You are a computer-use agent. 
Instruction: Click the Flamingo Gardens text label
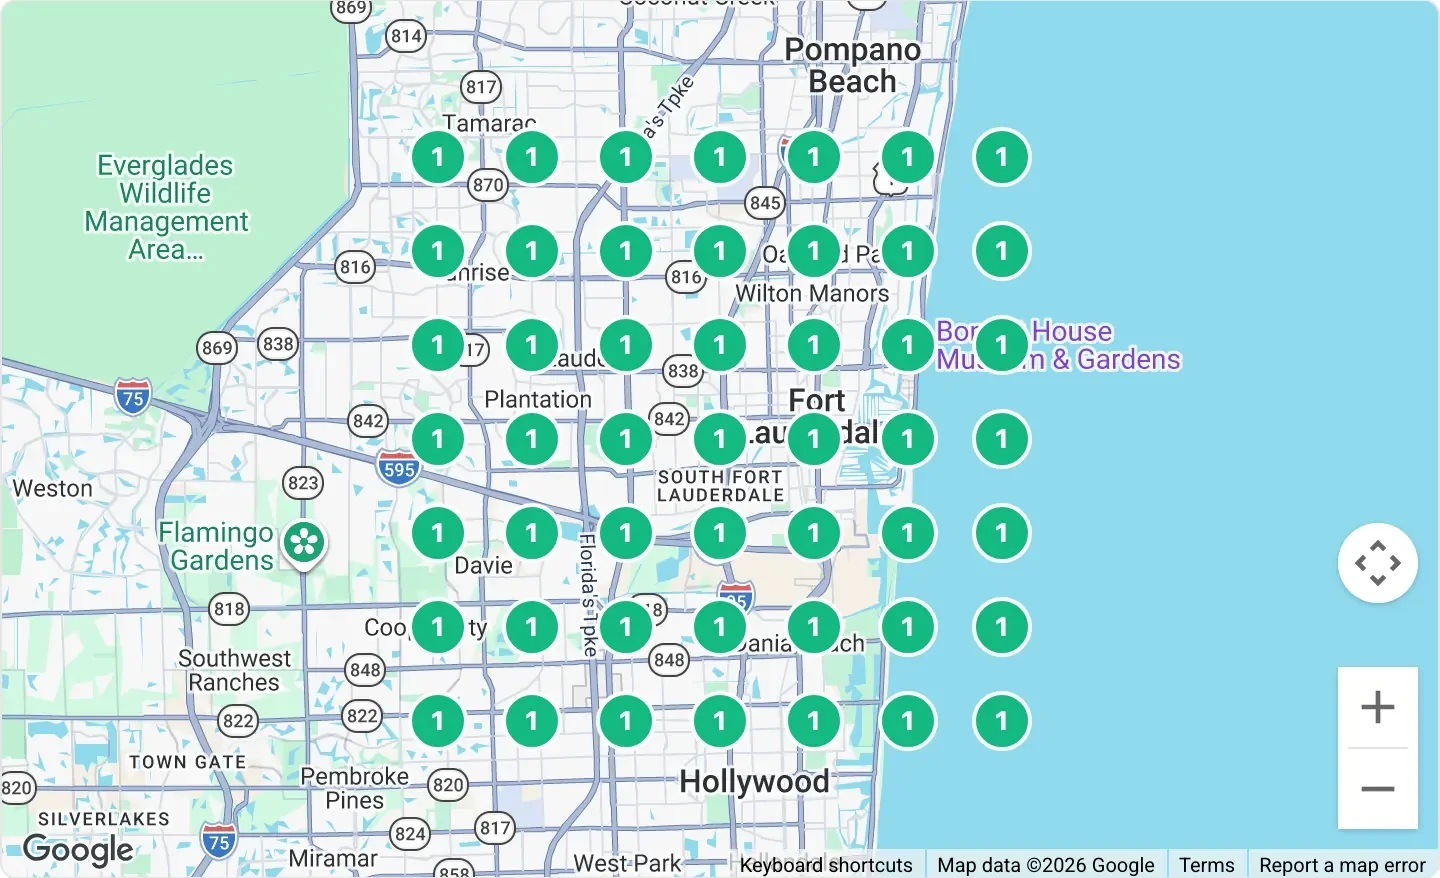(x=216, y=546)
